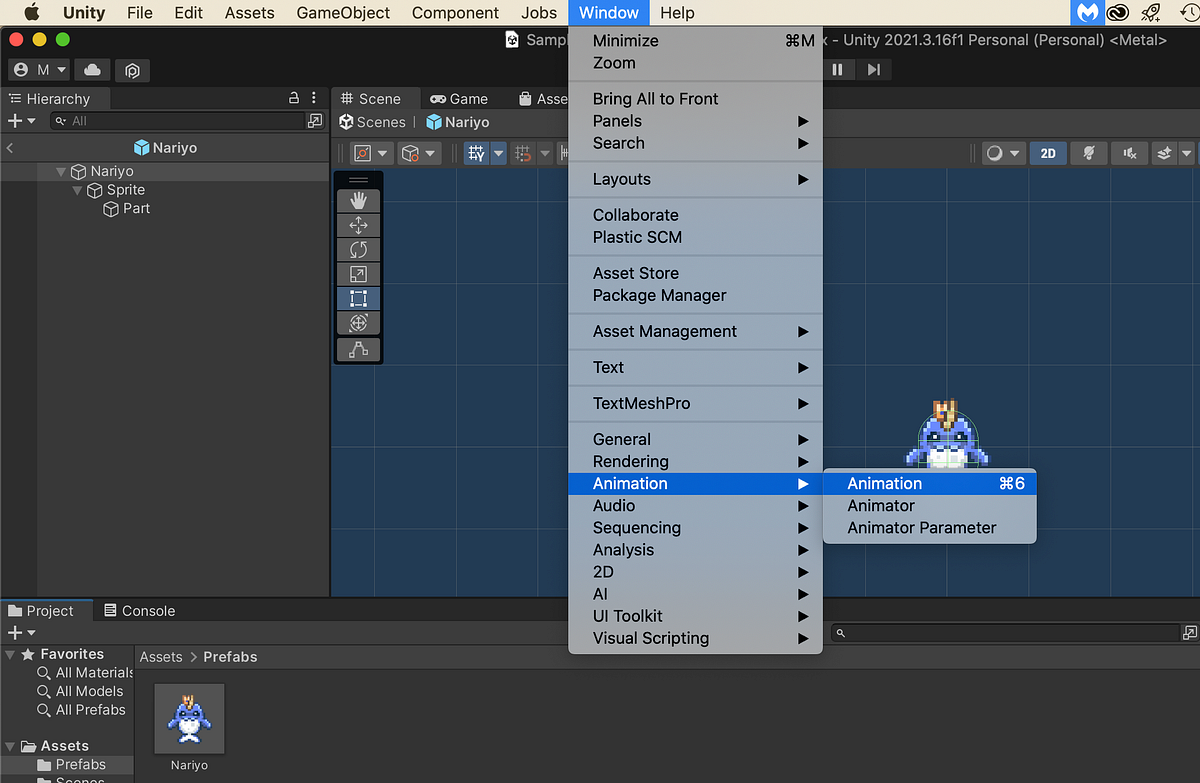Select the Rotate tool
The width and height of the screenshot is (1200, 783).
point(358,249)
